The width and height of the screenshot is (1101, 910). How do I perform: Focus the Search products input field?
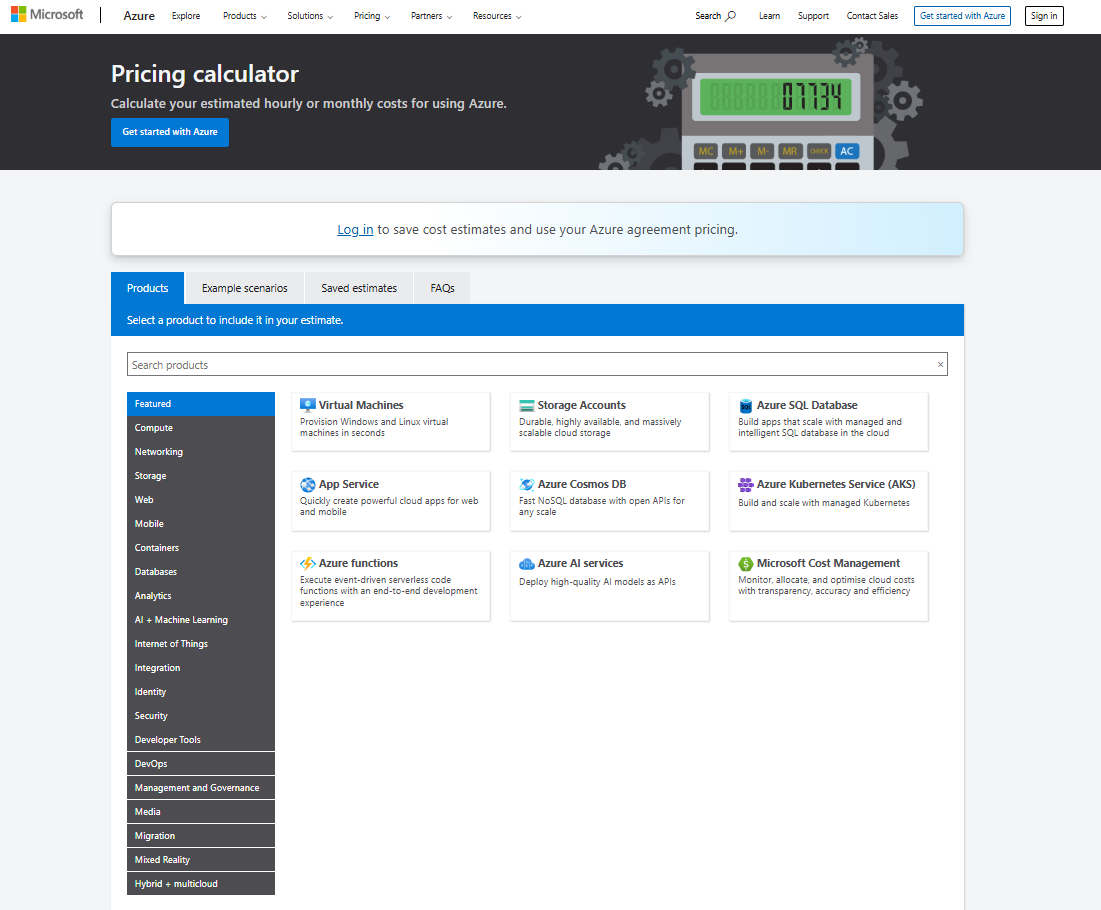coord(537,364)
